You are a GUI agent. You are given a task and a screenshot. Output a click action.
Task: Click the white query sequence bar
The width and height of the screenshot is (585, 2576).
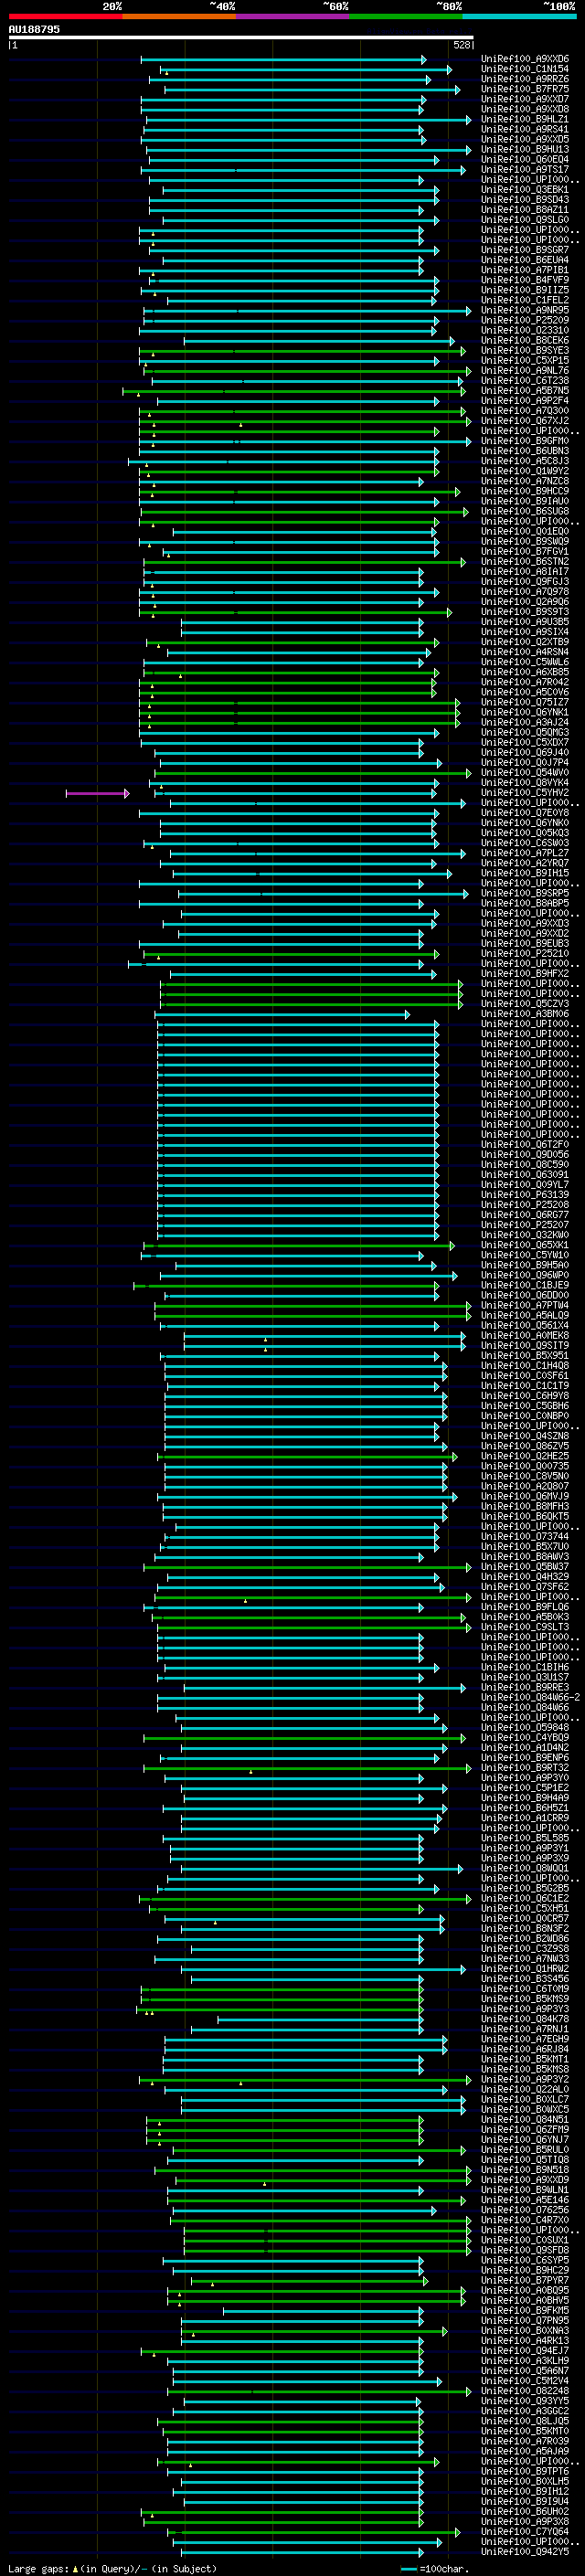[x=241, y=37]
